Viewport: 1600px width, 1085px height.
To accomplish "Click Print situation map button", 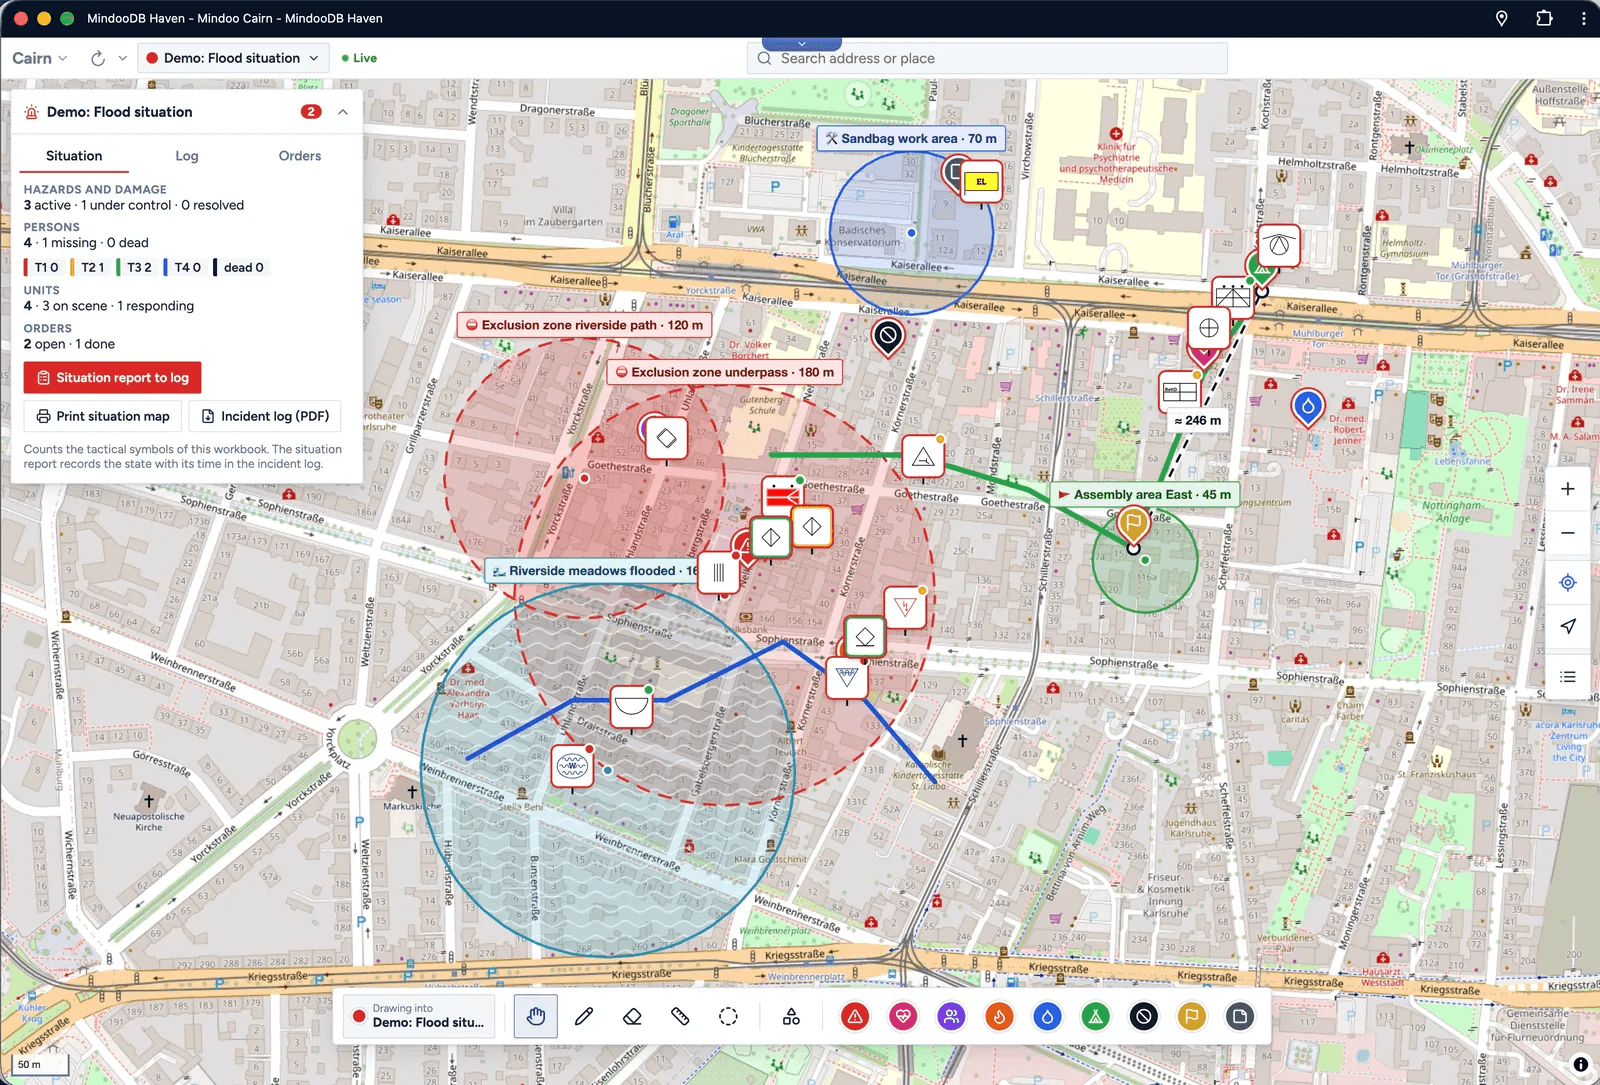I will pyautogui.click(x=103, y=416).
